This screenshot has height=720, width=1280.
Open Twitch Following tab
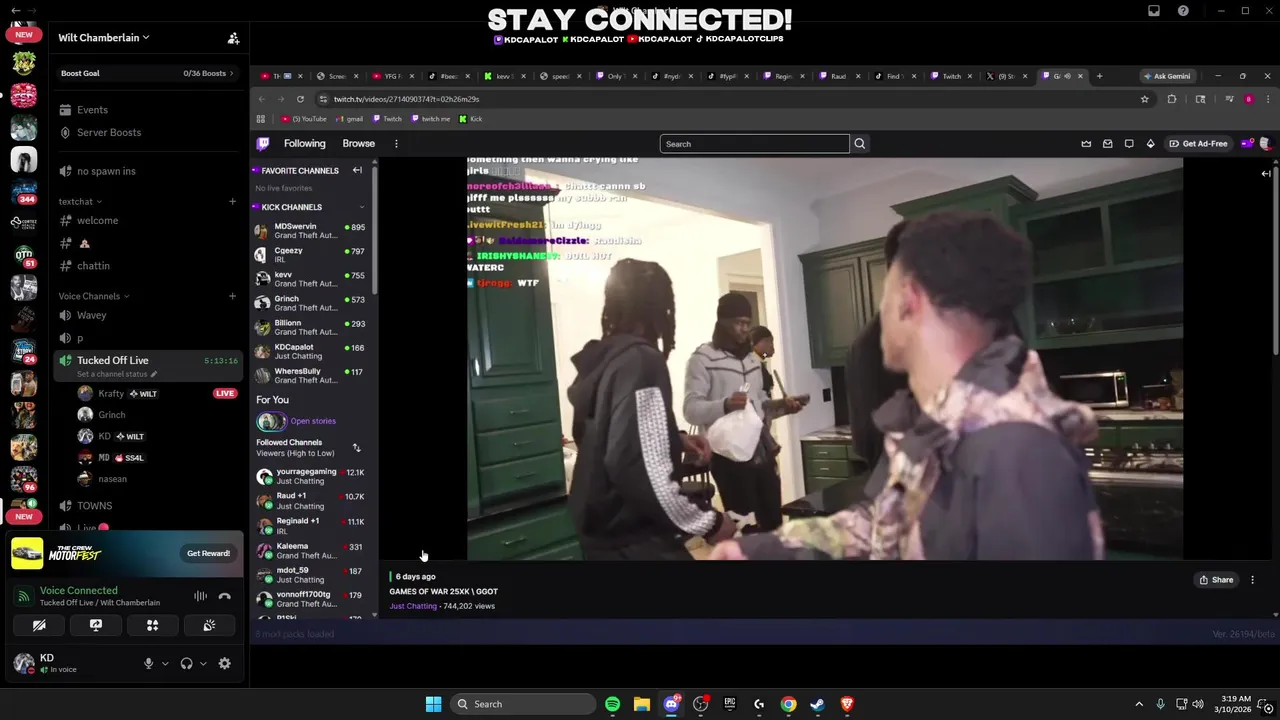pyautogui.click(x=304, y=144)
